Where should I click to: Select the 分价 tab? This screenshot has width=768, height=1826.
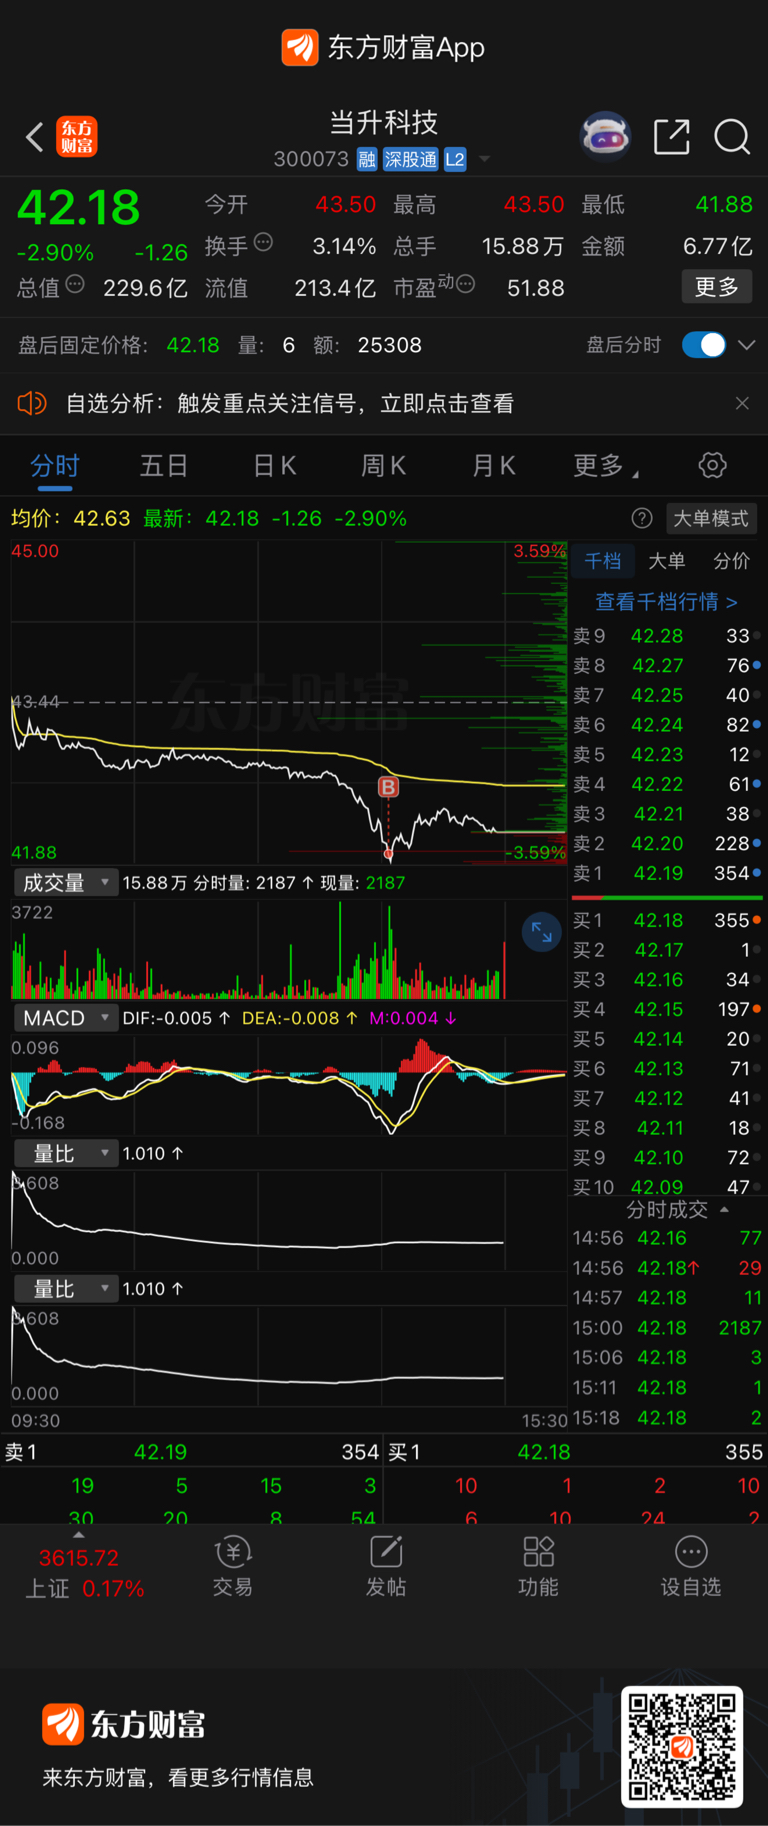click(731, 561)
